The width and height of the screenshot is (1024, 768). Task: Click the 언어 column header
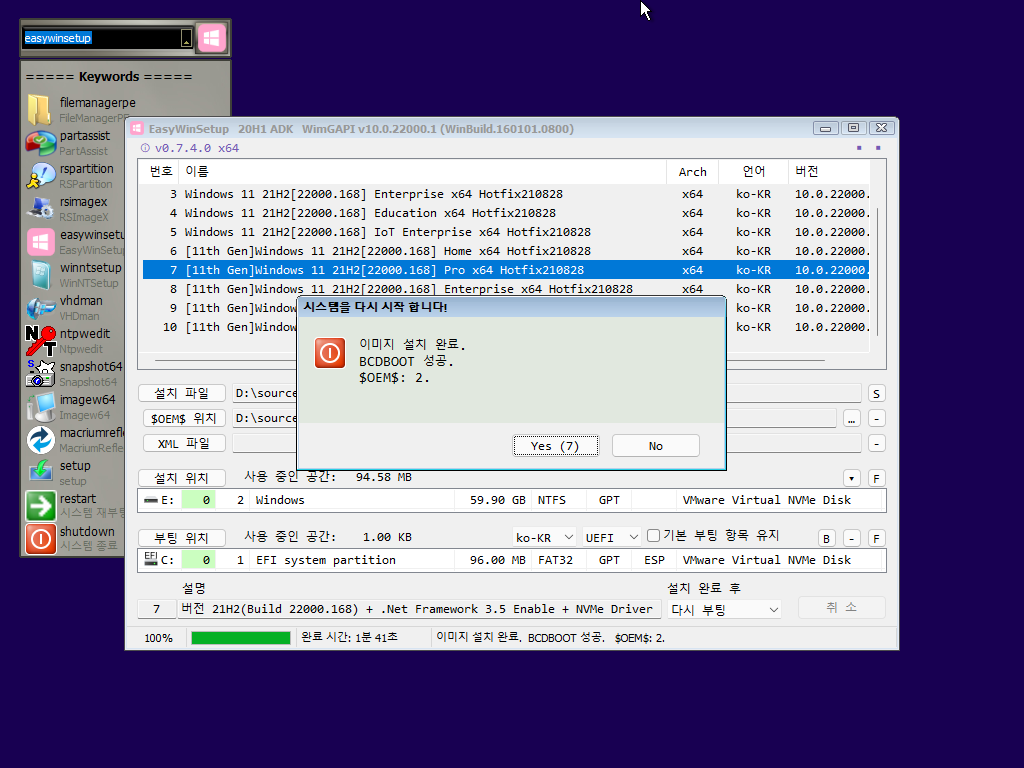[x=753, y=172]
